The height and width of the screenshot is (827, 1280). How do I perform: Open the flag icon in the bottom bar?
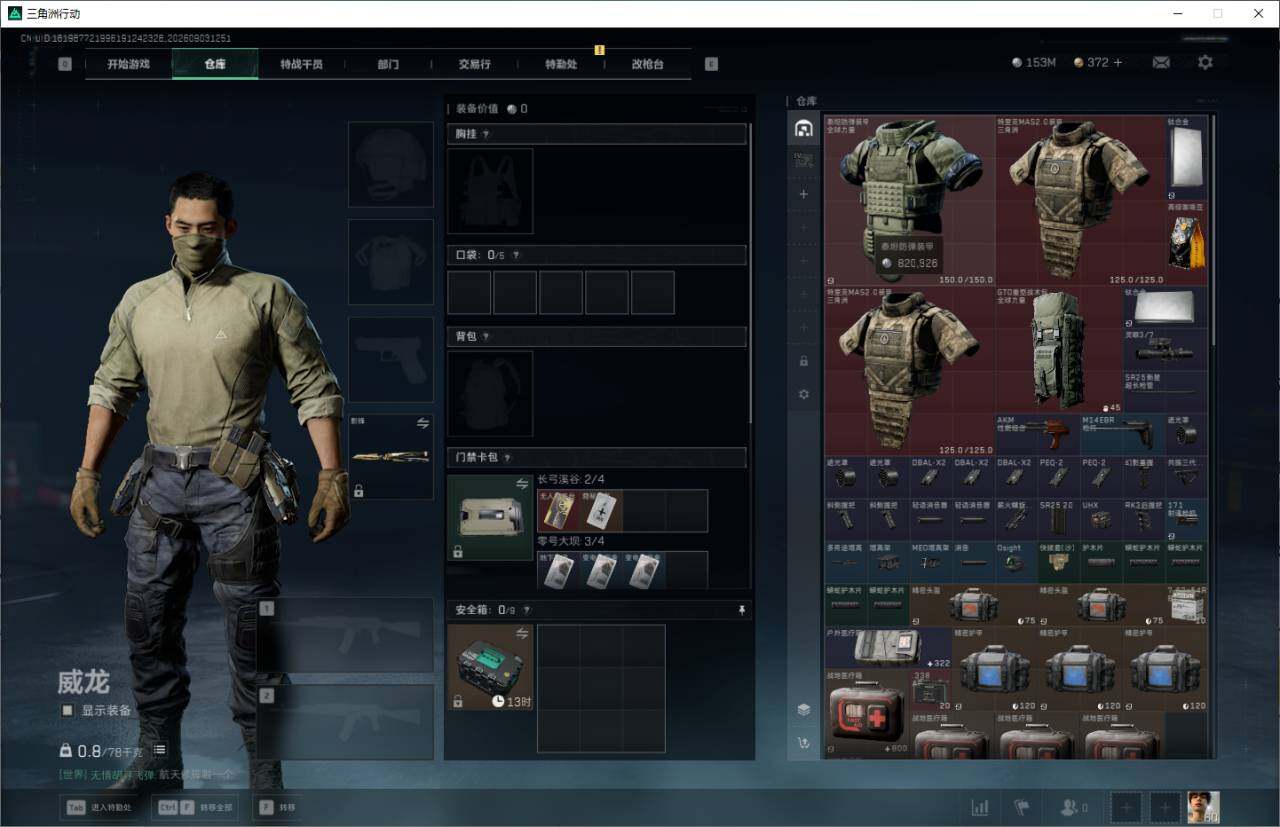click(1022, 807)
